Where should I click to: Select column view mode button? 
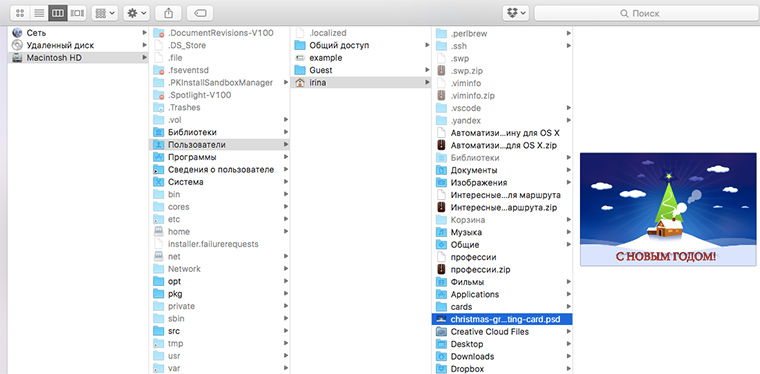[x=58, y=13]
